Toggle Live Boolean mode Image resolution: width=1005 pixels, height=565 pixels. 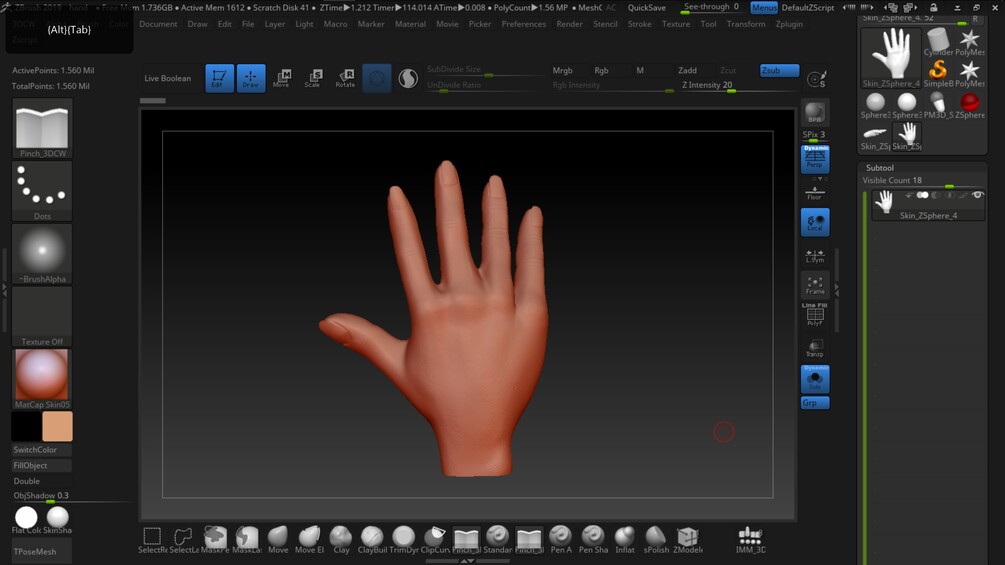(x=167, y=78)
